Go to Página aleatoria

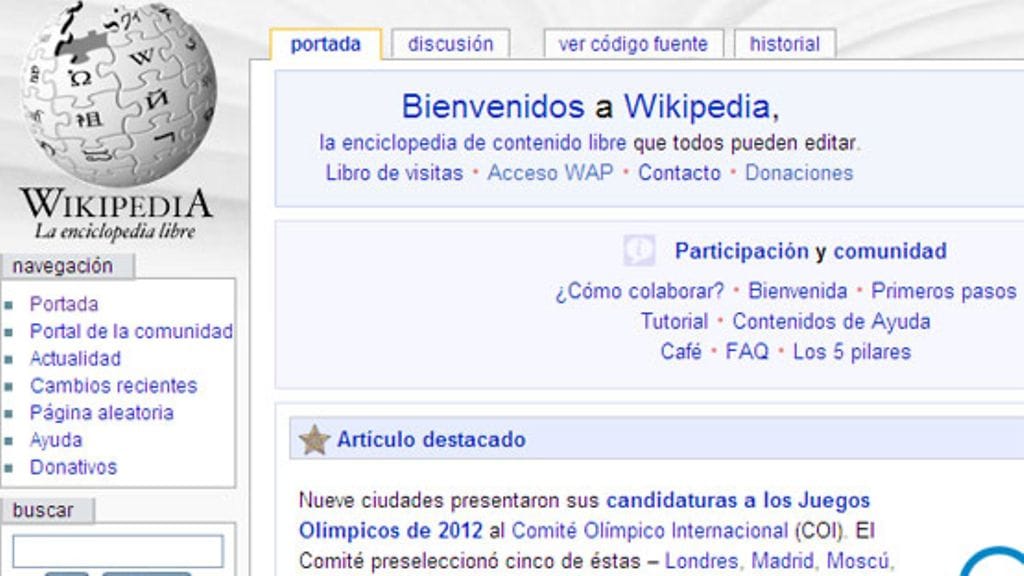[101, 412]
